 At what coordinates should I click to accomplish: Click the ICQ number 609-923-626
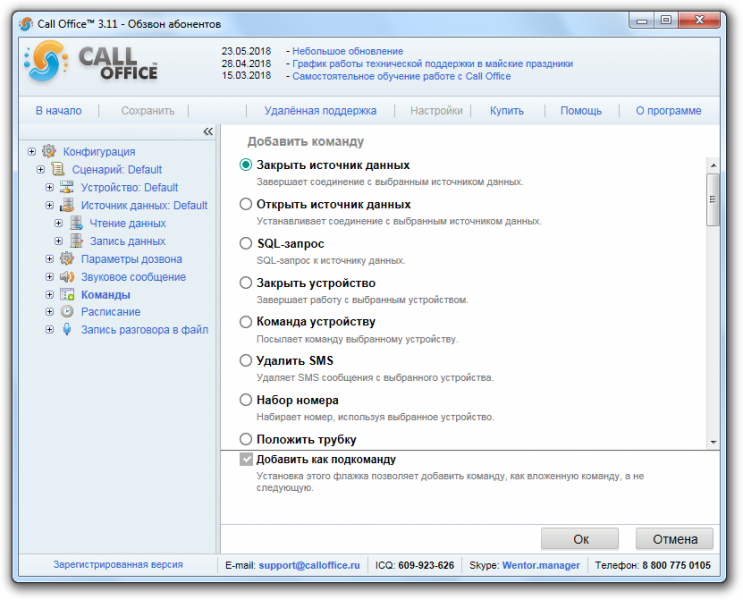tap(426, 565)
